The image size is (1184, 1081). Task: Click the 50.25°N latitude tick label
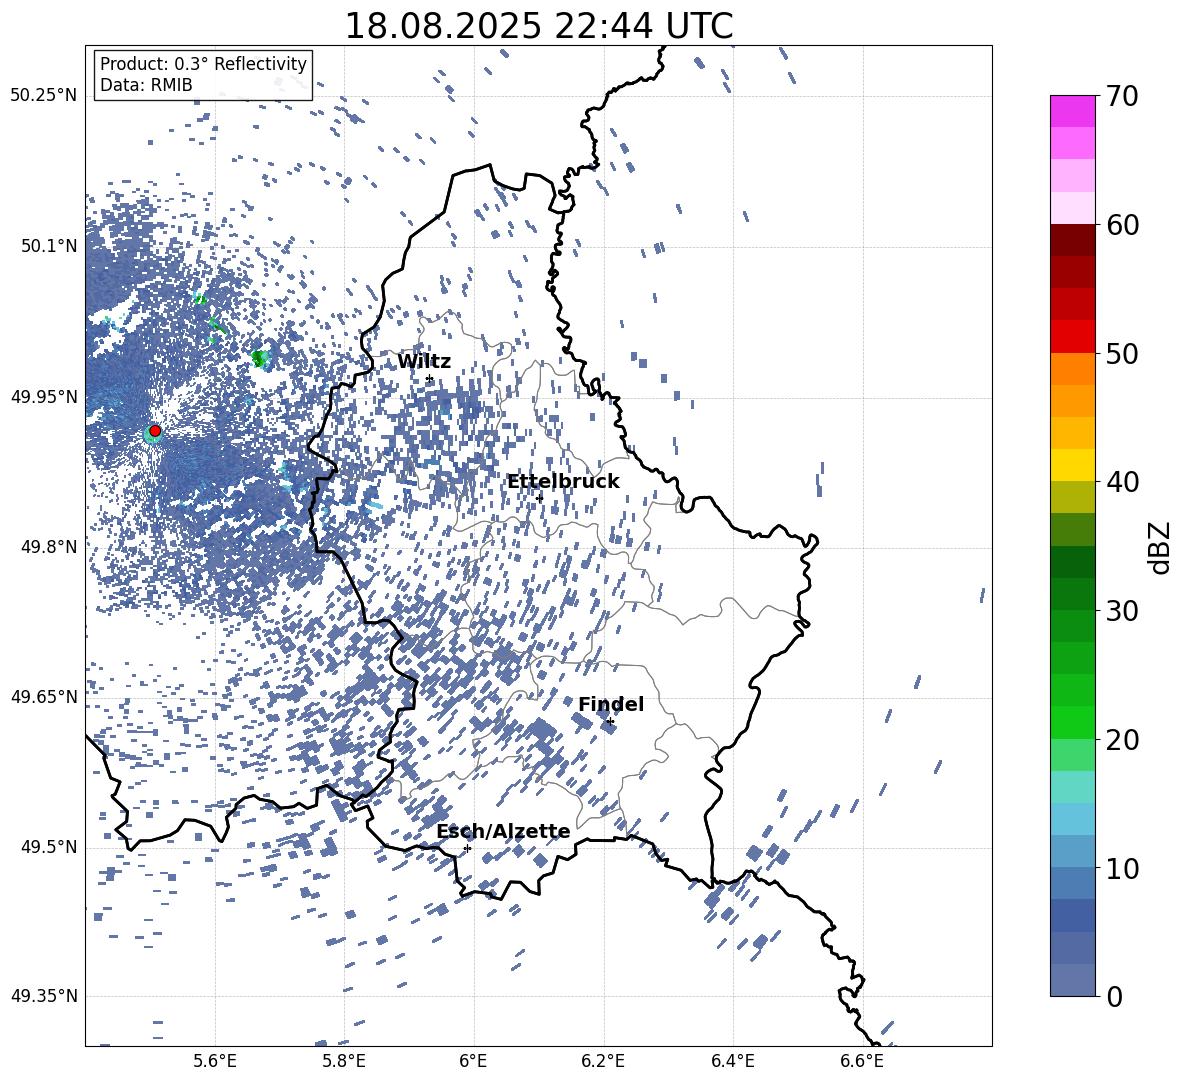pos(43,96)
